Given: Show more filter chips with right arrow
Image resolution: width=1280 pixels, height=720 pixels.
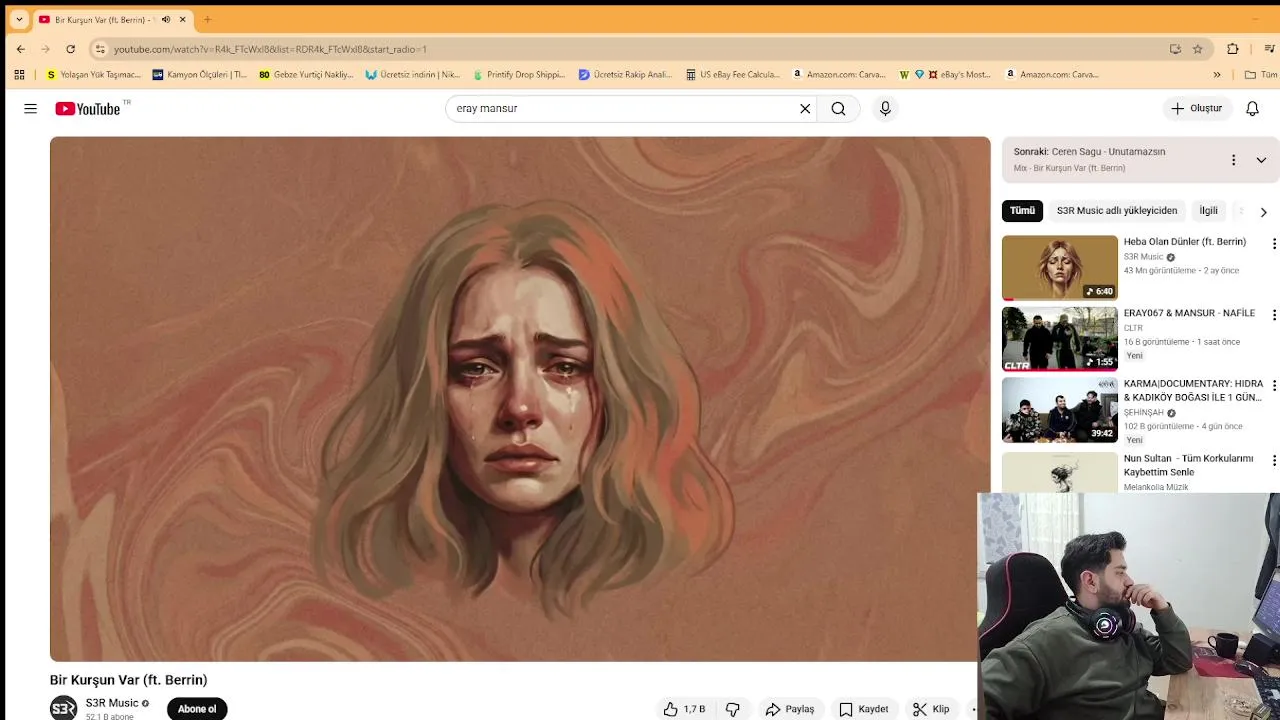Looking at the screenshot, I should [1263, 212].
